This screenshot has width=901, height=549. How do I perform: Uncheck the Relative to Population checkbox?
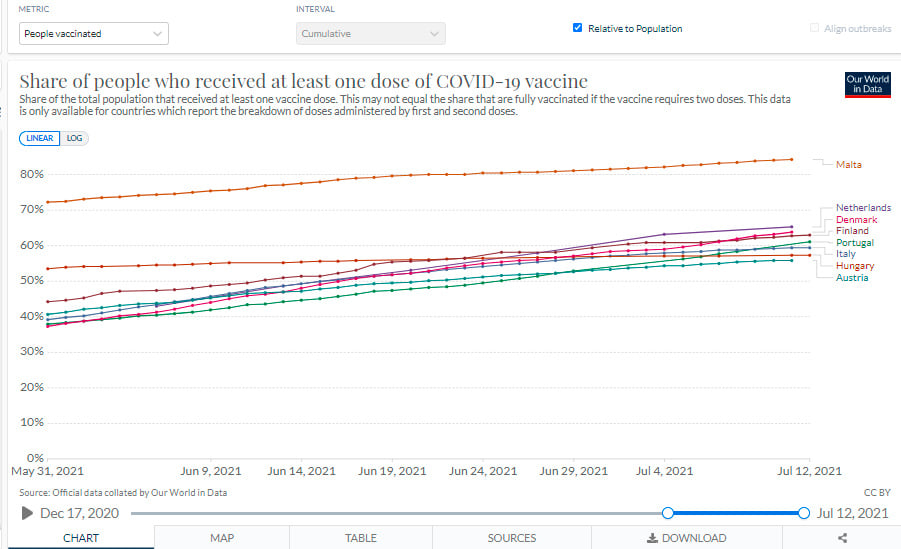coord(578,28)
